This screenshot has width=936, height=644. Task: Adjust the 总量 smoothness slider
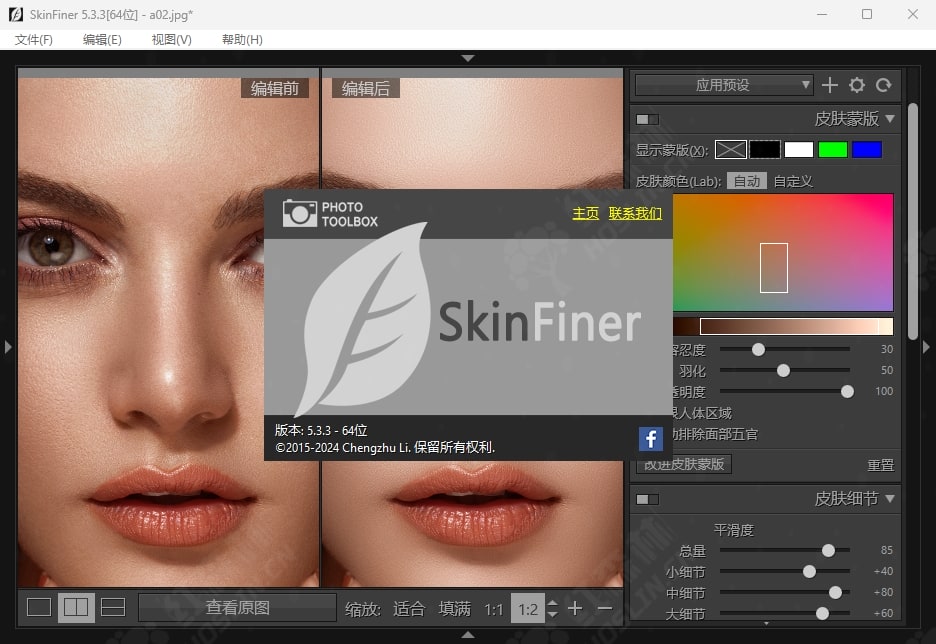(829, 550)
